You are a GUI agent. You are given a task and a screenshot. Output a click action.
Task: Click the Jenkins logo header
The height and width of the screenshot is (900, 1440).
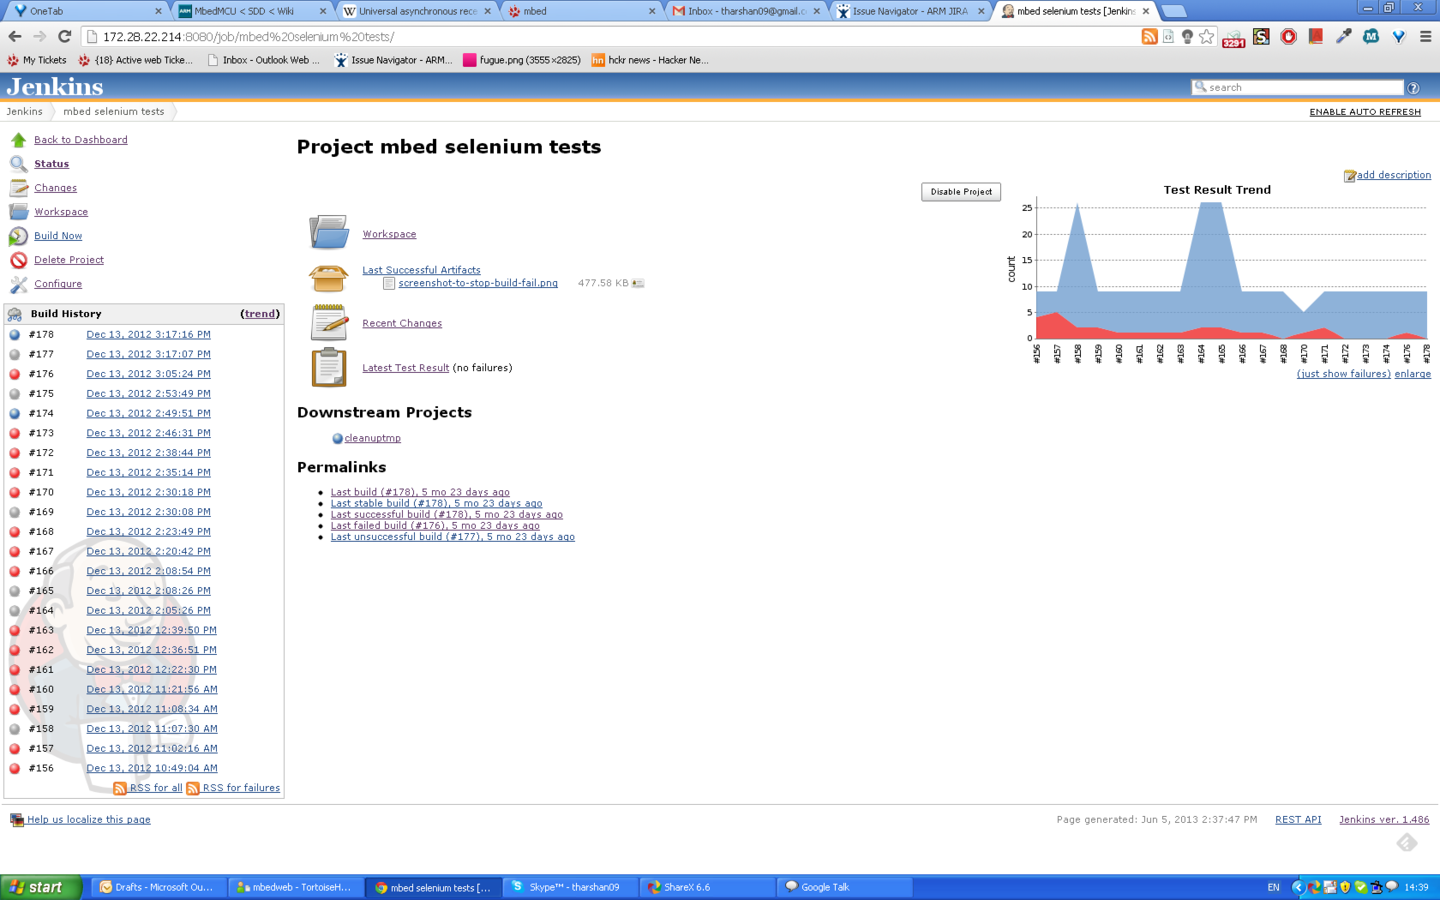55,87
